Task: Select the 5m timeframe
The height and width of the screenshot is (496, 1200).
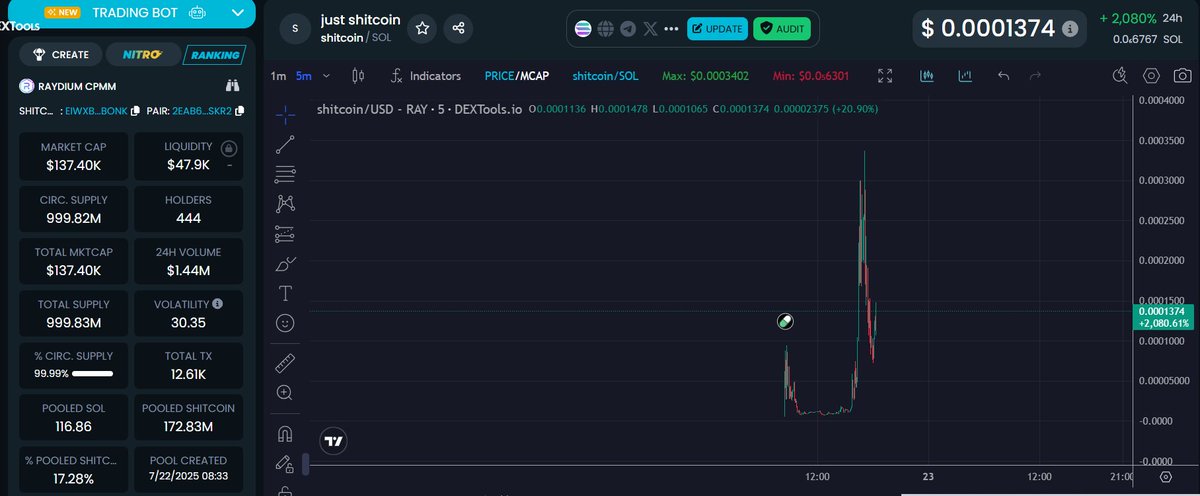Action: (x=304, y=76)
